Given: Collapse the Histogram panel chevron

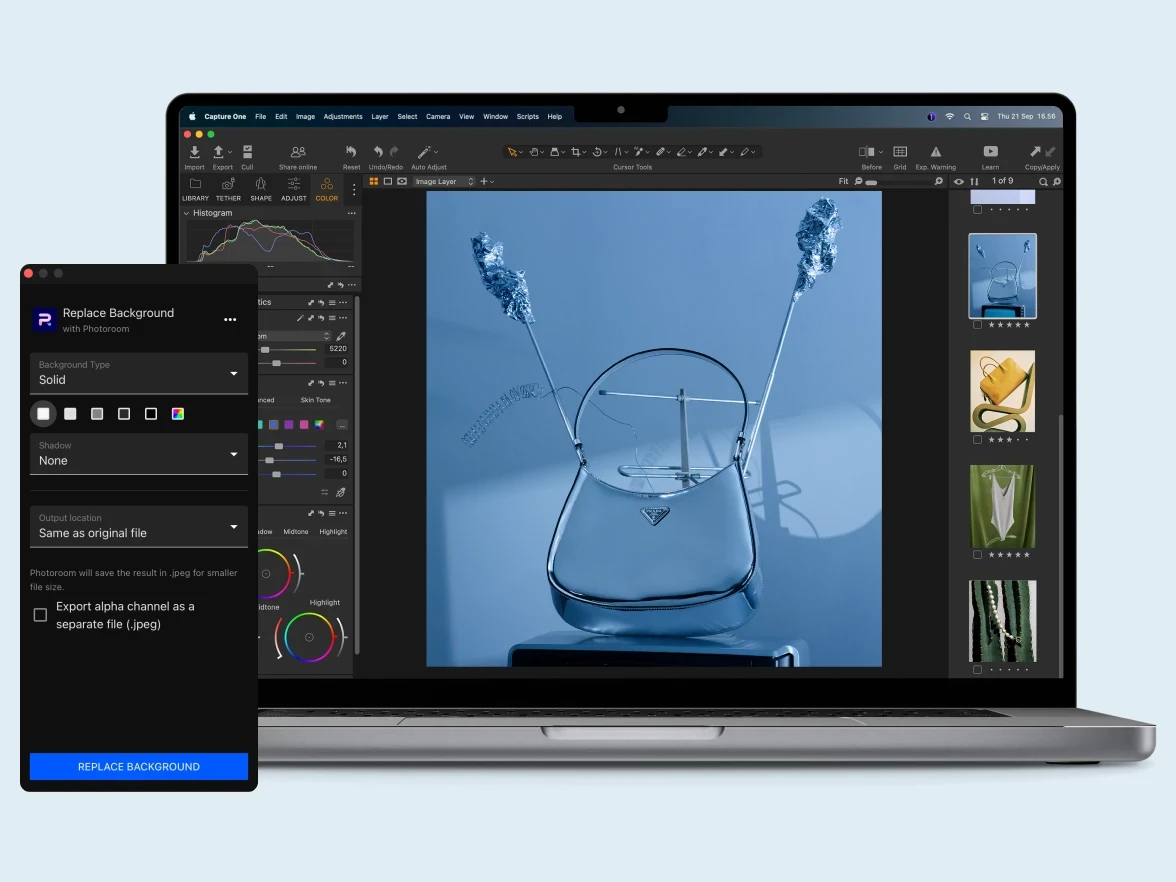Looking at the screenshot, I should click(187, 213).
